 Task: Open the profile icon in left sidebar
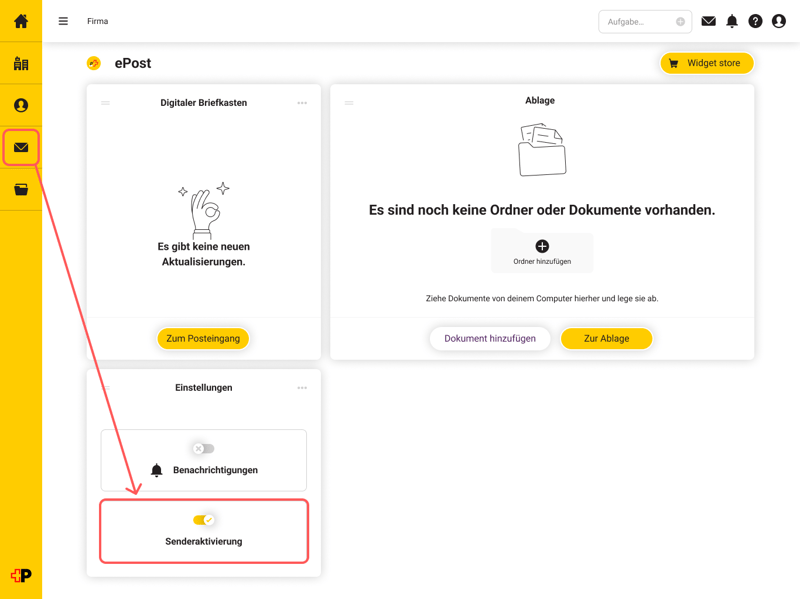[21, 105]
